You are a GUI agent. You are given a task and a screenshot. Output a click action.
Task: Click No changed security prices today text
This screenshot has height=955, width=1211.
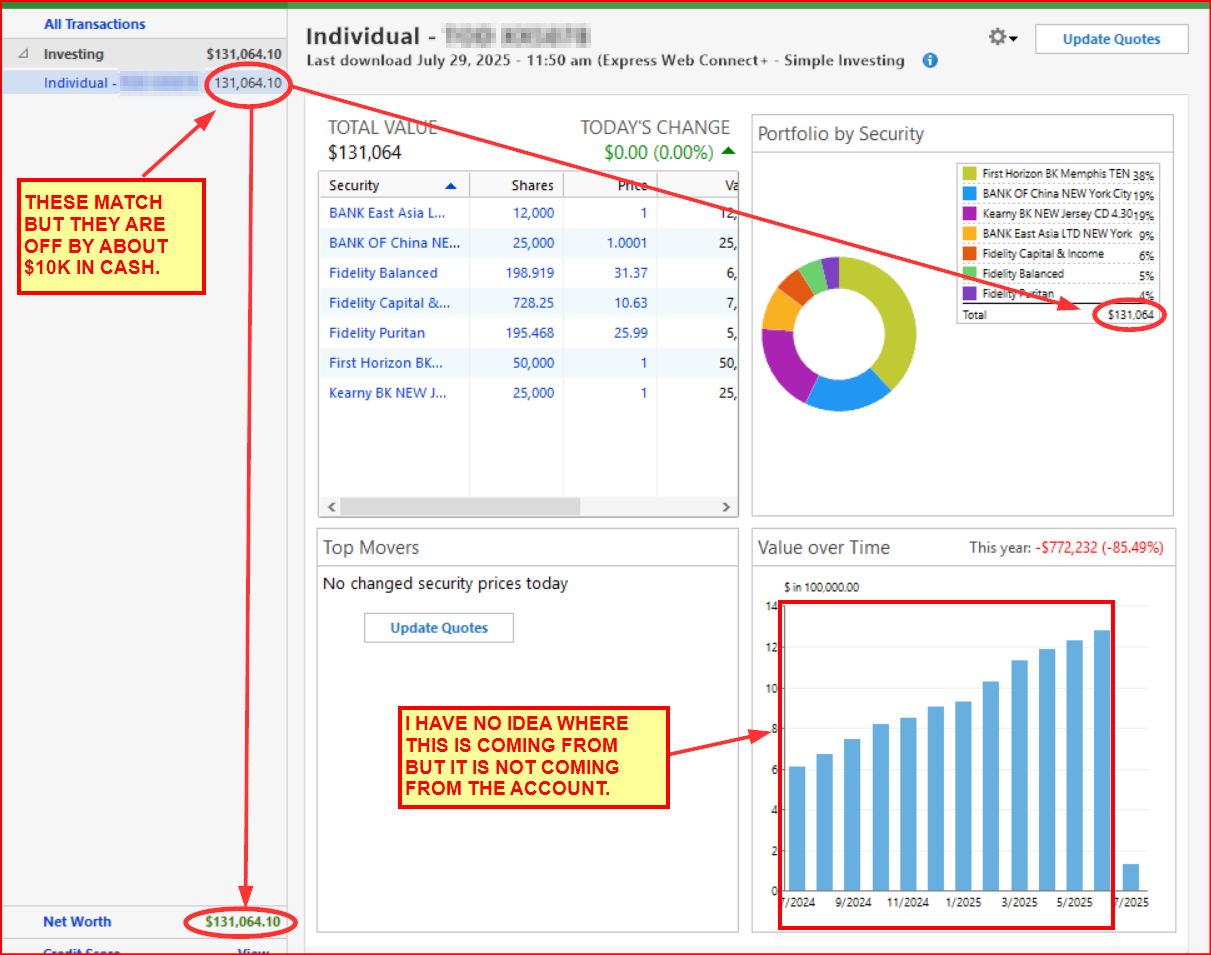point(445,583)
